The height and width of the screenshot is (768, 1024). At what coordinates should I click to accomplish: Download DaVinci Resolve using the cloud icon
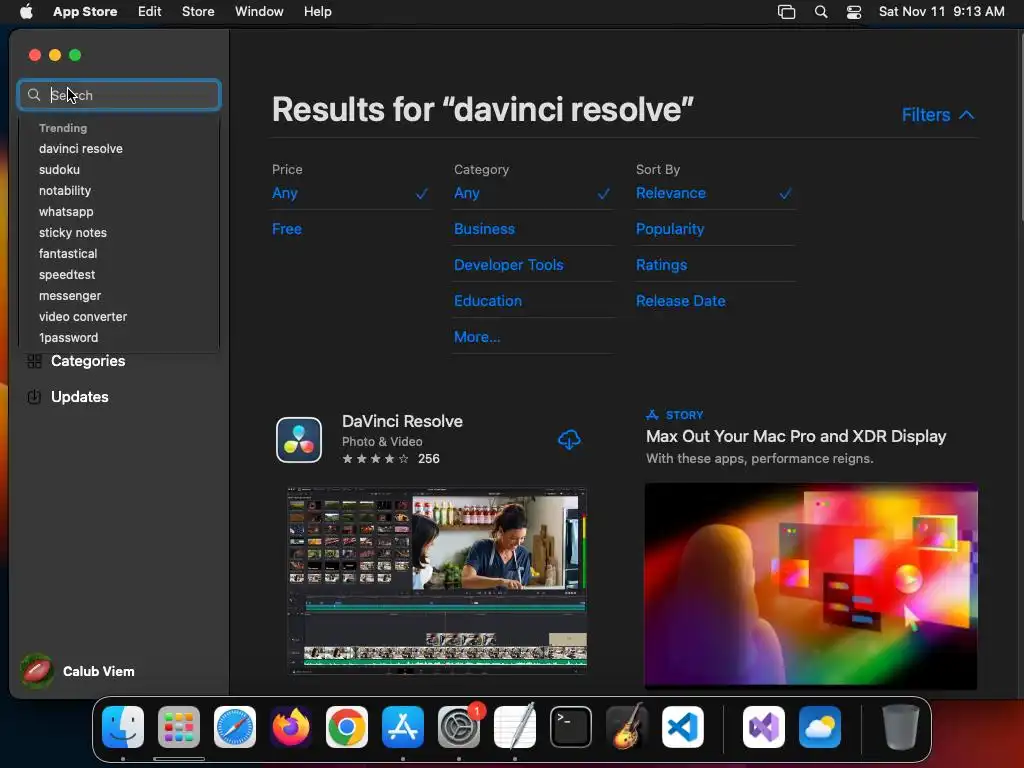(569, 440)
